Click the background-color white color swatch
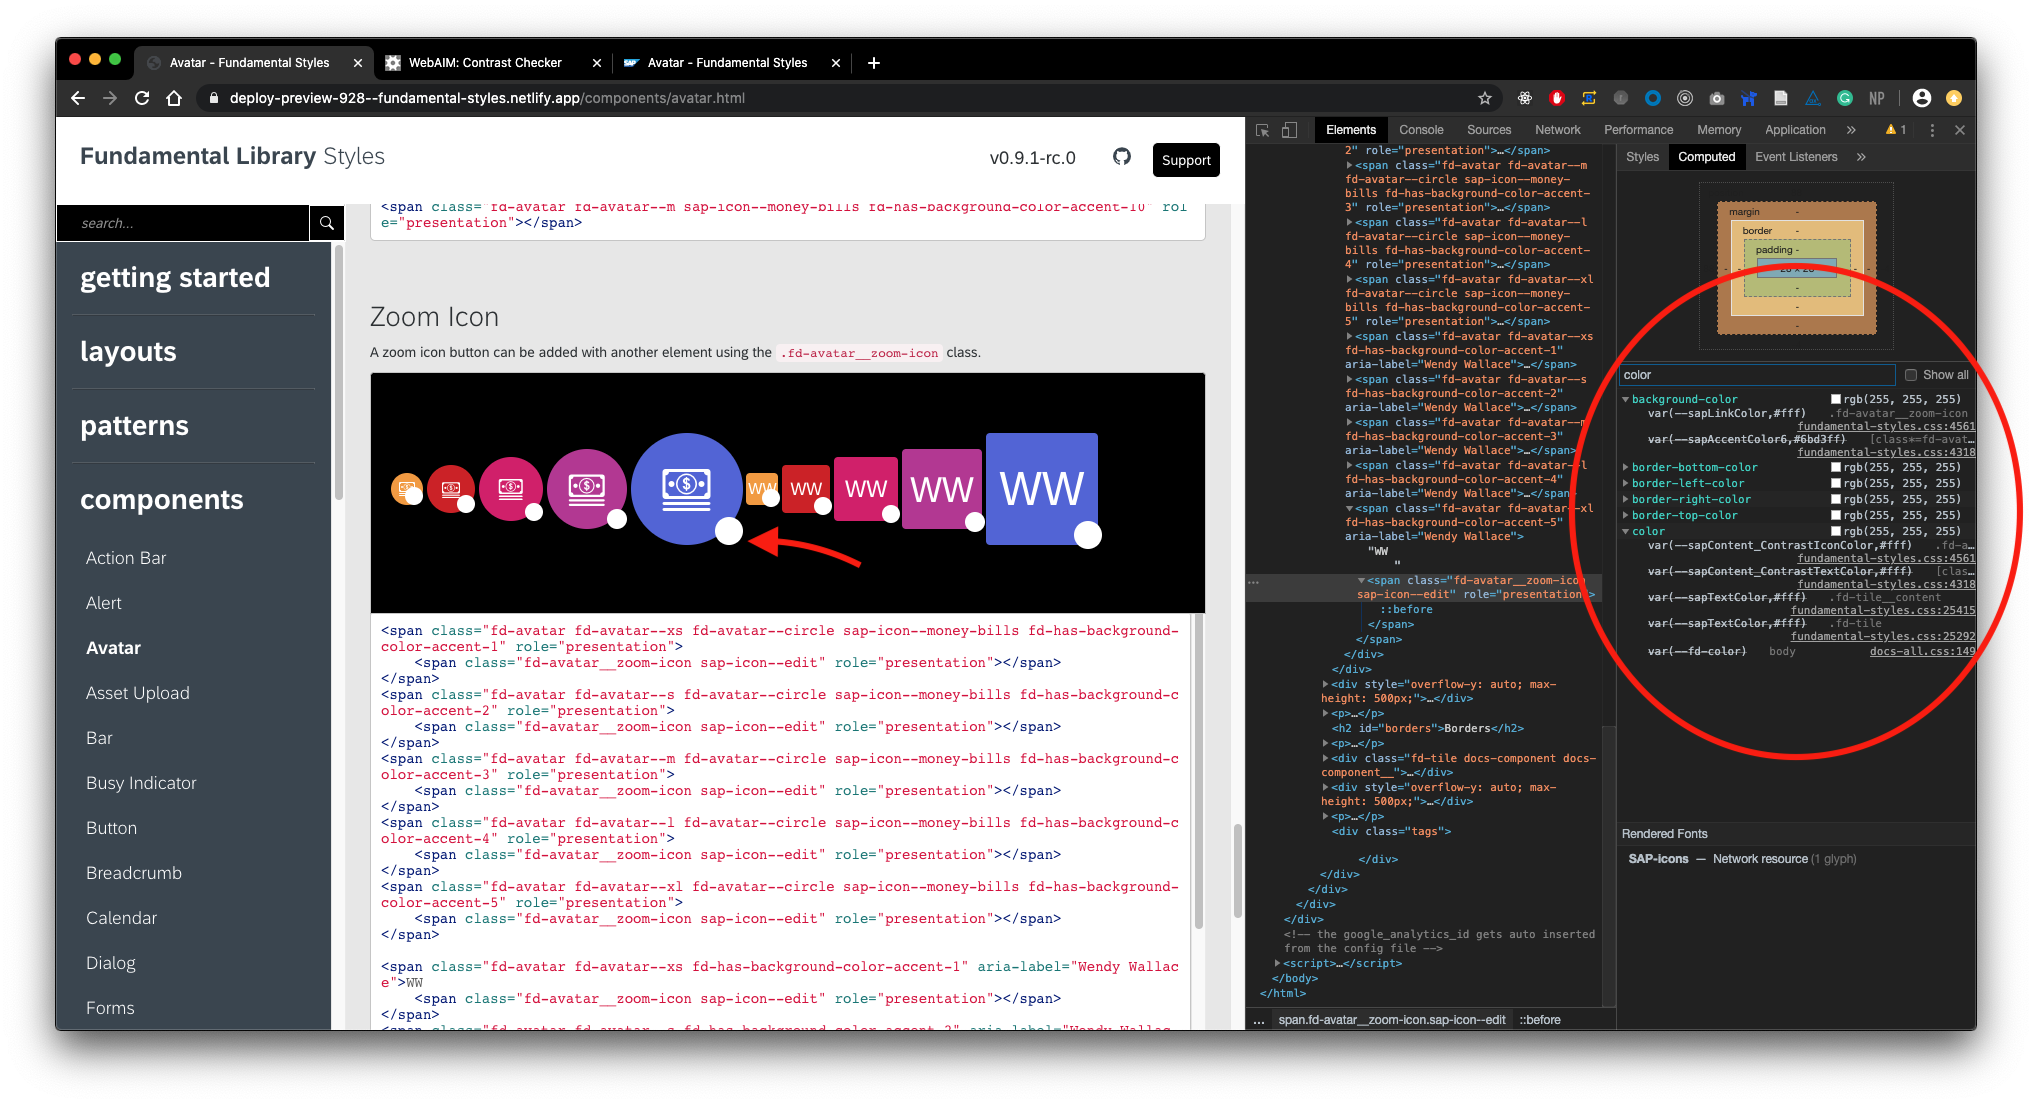Viewport: 2032px width, 1104px height. [x=1836, y=399]
